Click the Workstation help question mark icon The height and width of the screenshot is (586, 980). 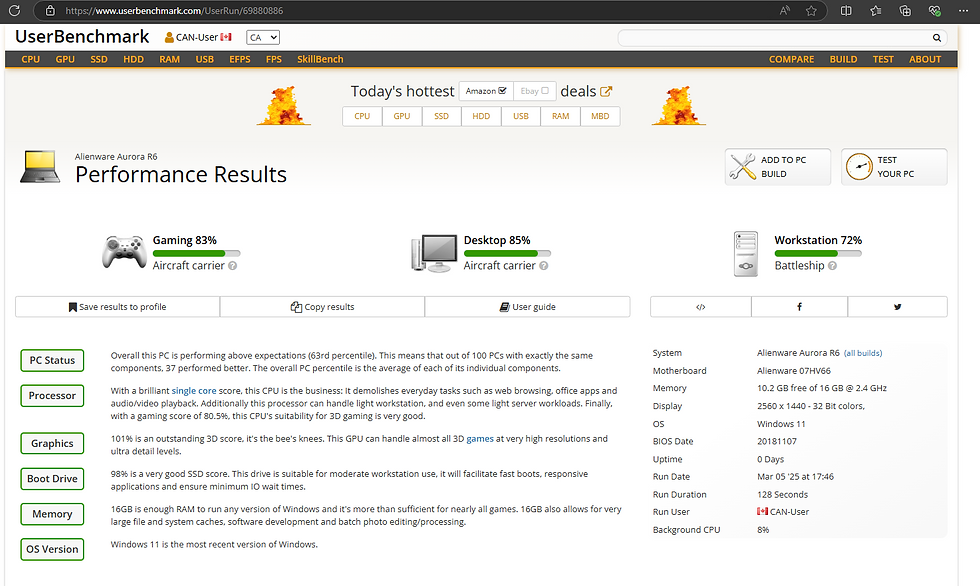[832, 266]
